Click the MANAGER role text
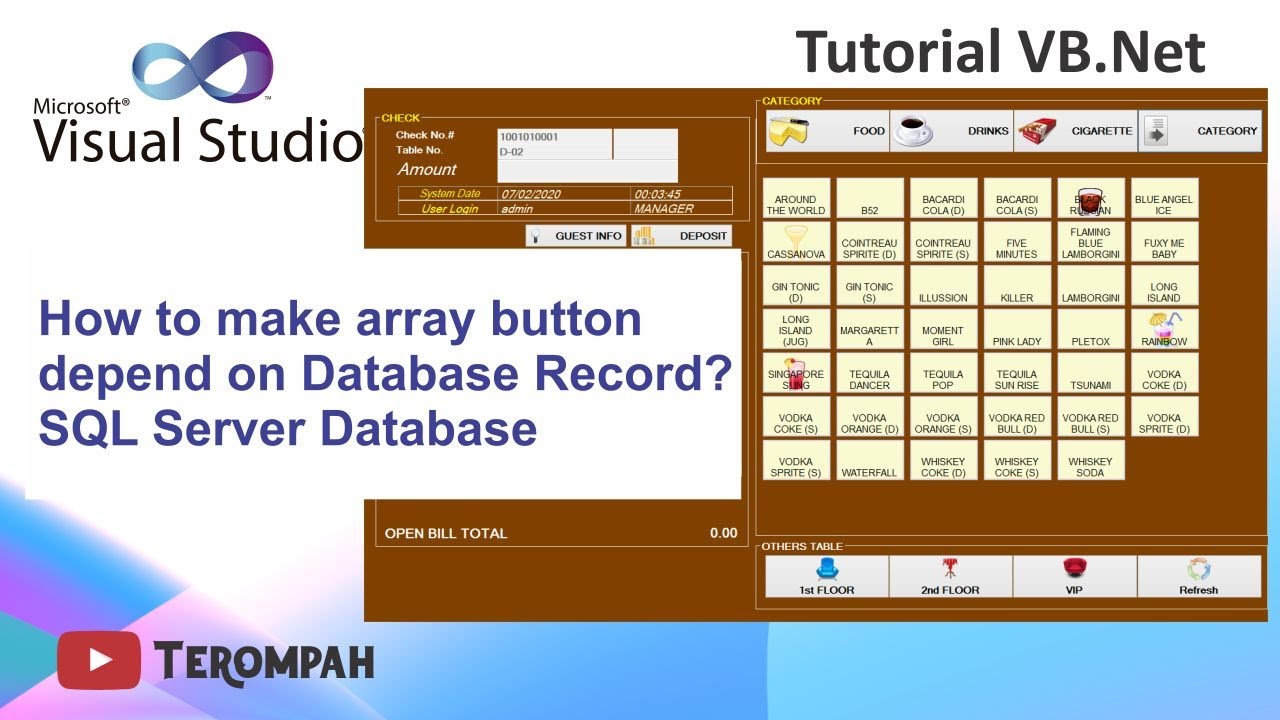The width and height of the screenshot is (1280, 720). pos(664,209)
